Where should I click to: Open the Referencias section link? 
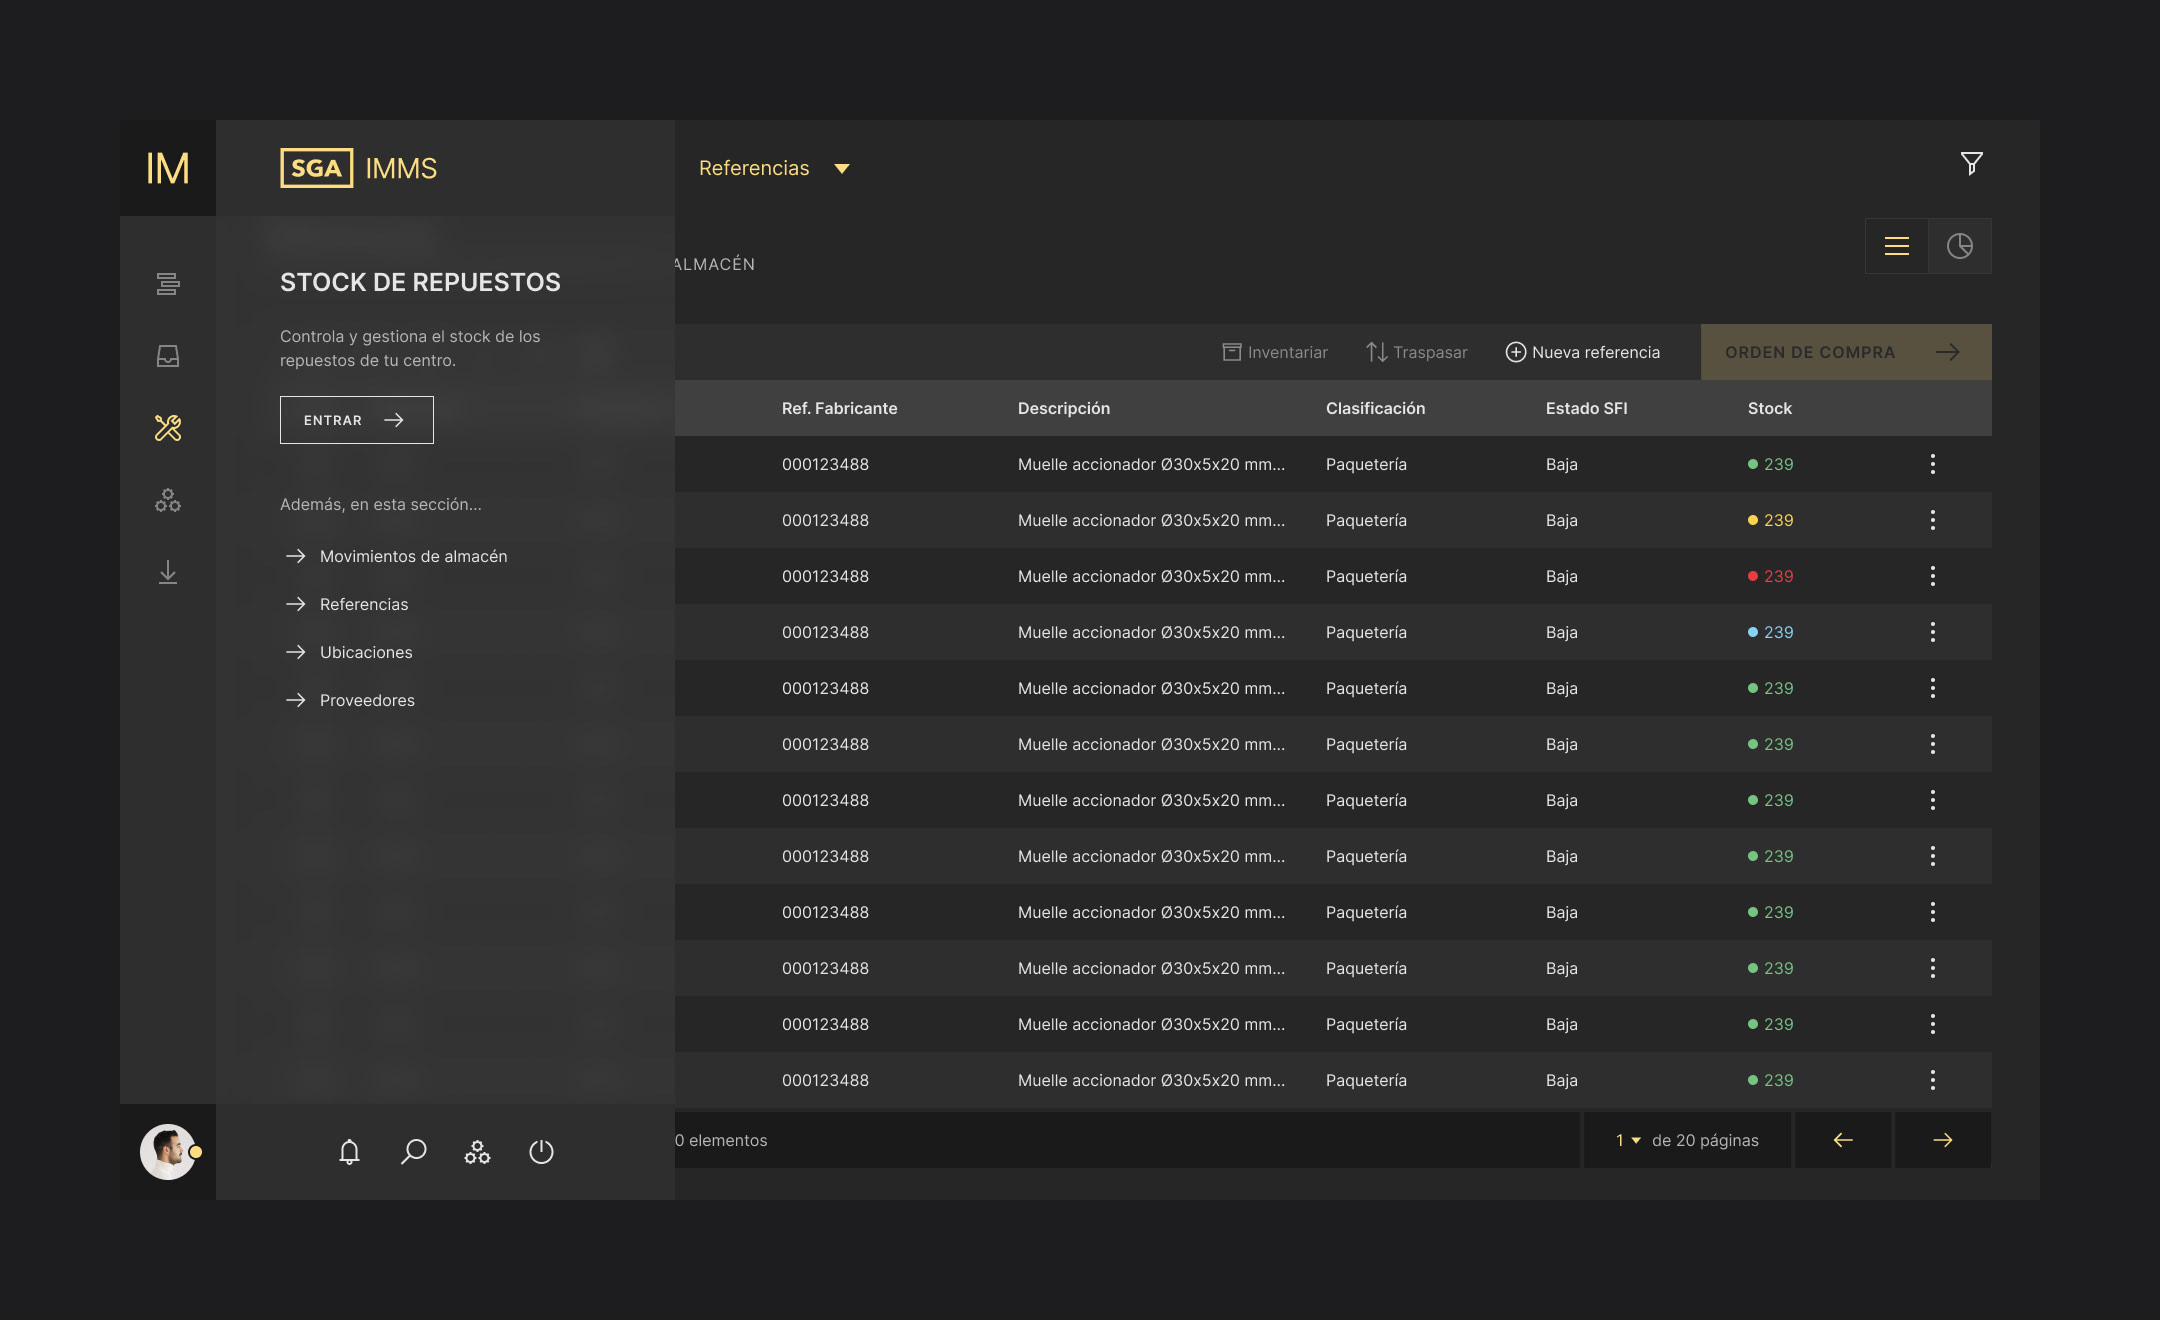point(346,604)
